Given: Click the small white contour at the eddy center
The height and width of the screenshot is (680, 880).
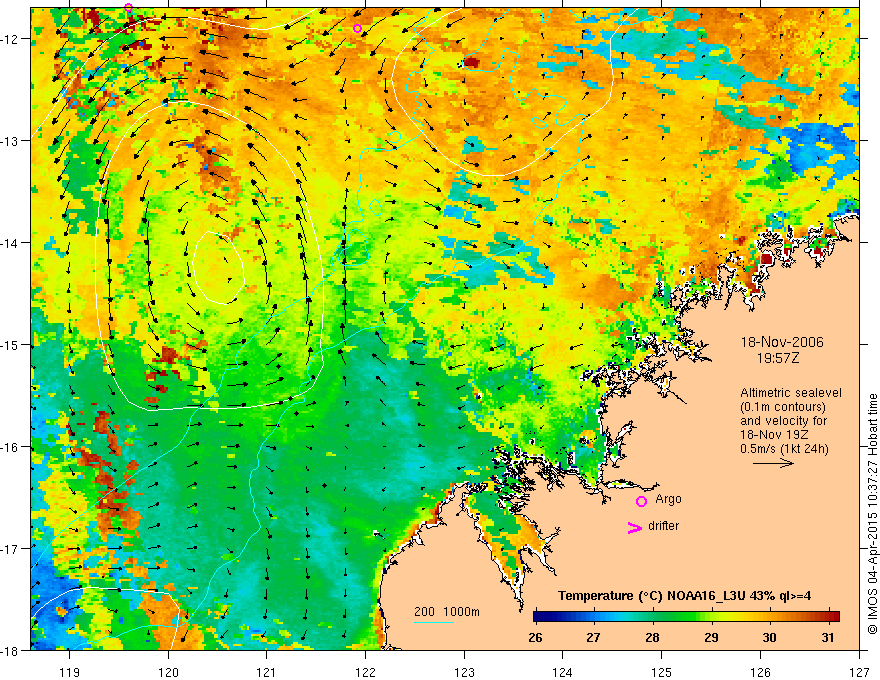Looking at the screenshot, I should coord(218,268).
